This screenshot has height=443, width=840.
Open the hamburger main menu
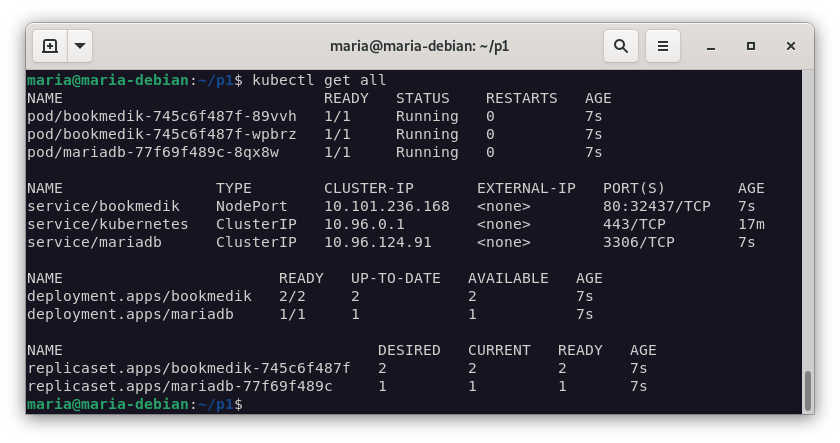click(662, 46)
